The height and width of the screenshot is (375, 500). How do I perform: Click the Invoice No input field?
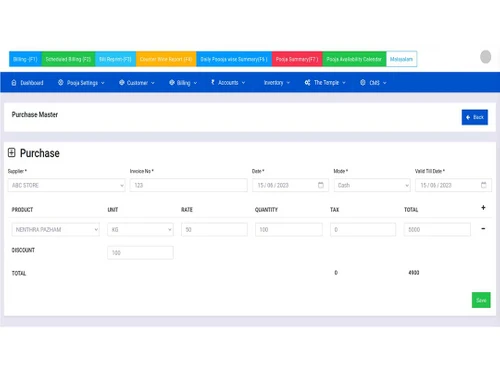coord(189,185)
